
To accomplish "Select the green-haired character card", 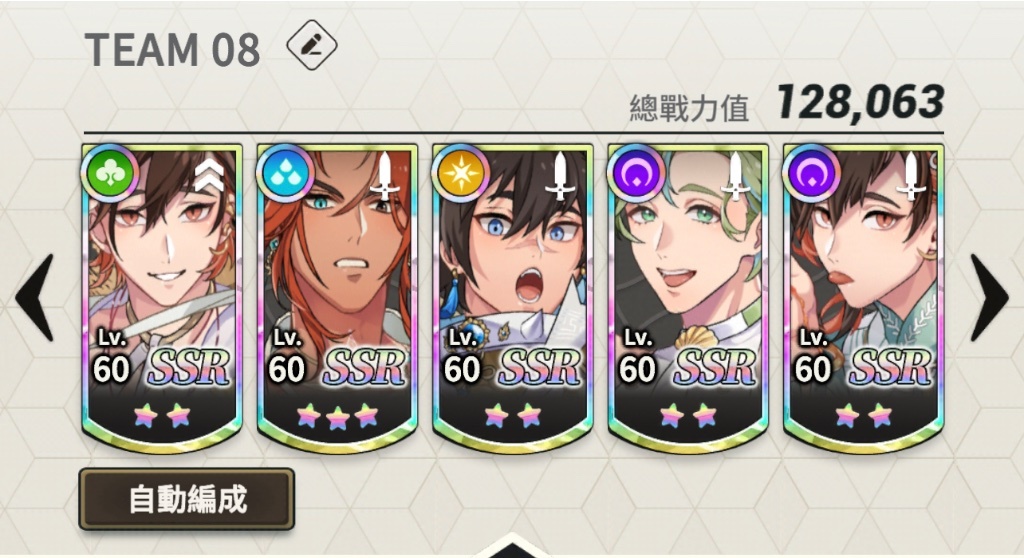I will 688,297.
